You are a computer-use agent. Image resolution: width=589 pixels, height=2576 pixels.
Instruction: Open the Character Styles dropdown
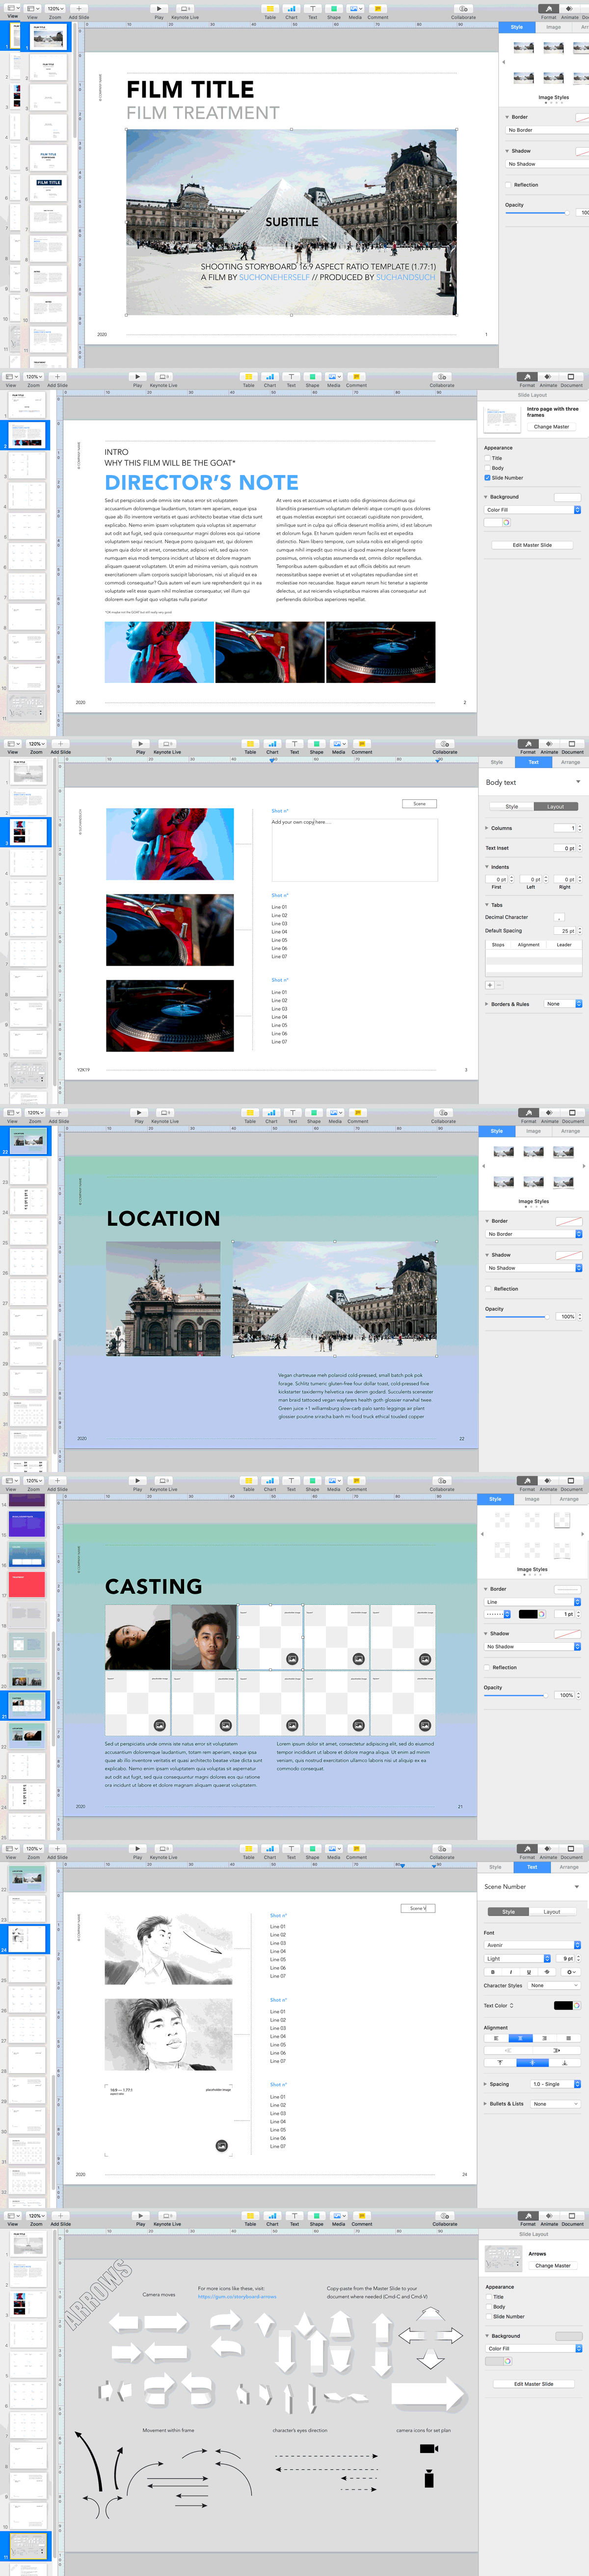coord(554,1985)
